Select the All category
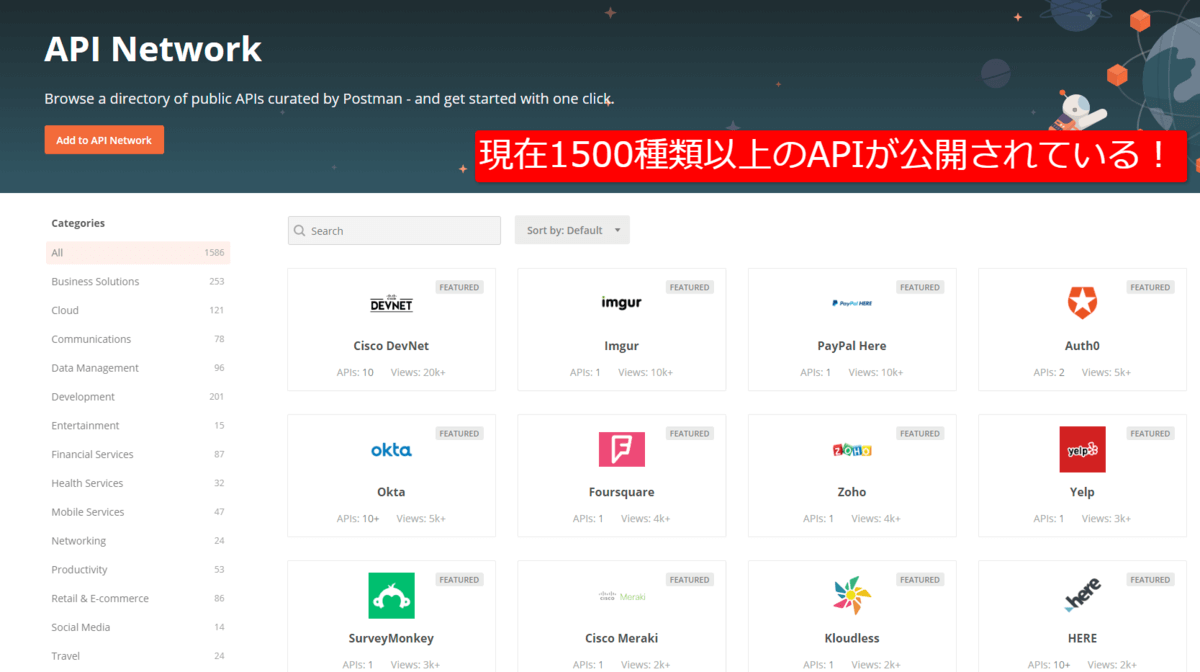This screenshot has width=1200, height=672. [x=138, y=253]
